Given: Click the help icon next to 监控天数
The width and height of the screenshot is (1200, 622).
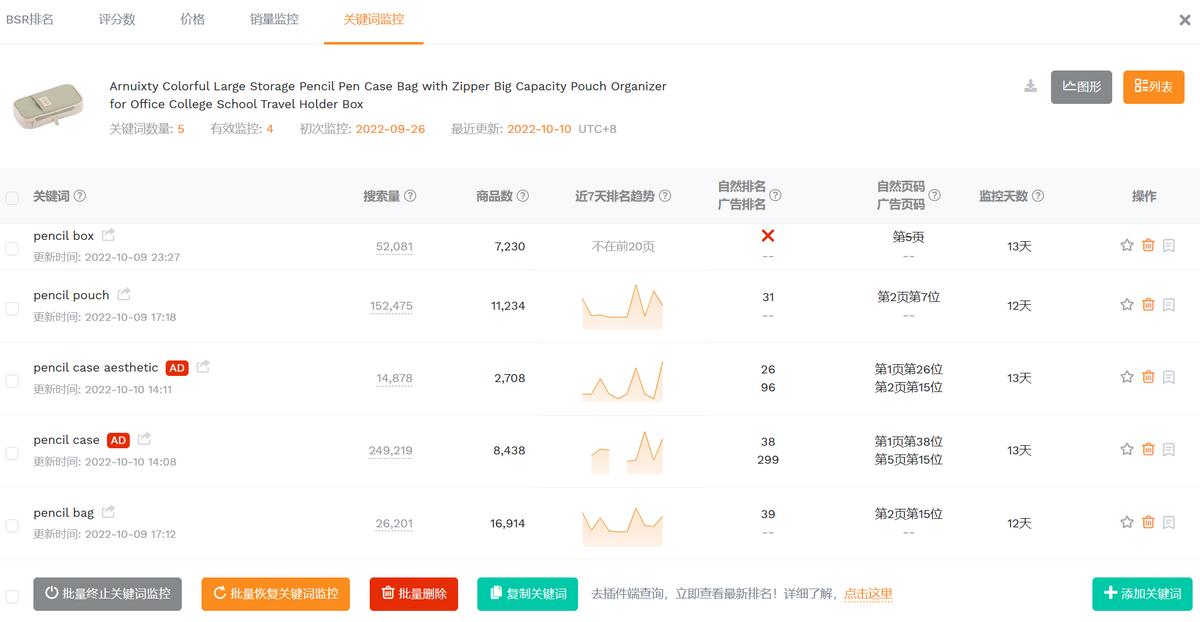Looking at the screenshot, I should (x=1037, y=196).
